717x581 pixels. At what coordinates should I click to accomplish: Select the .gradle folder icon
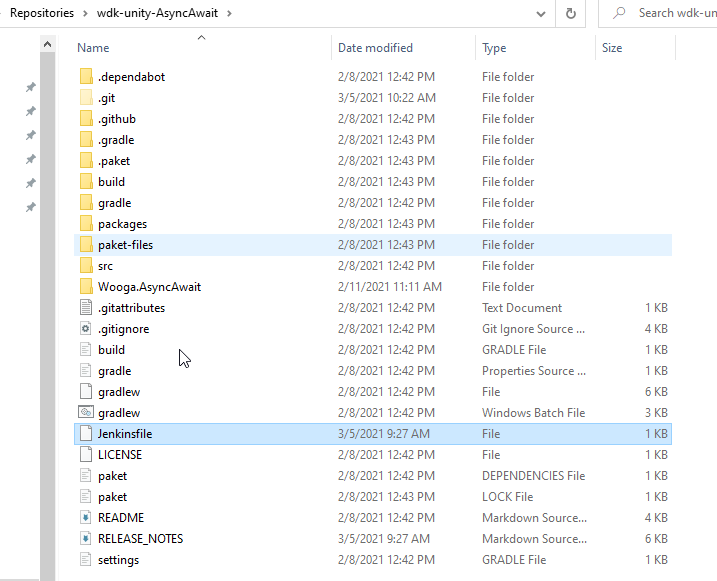click(86, 139)
